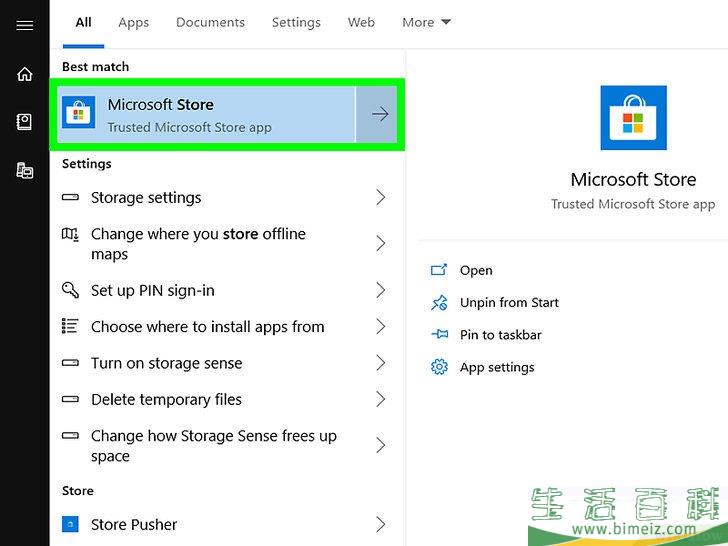Click the Pin to taskbar pin icon
The height and width of the screenshot is (546, 728).
[439, 334]
